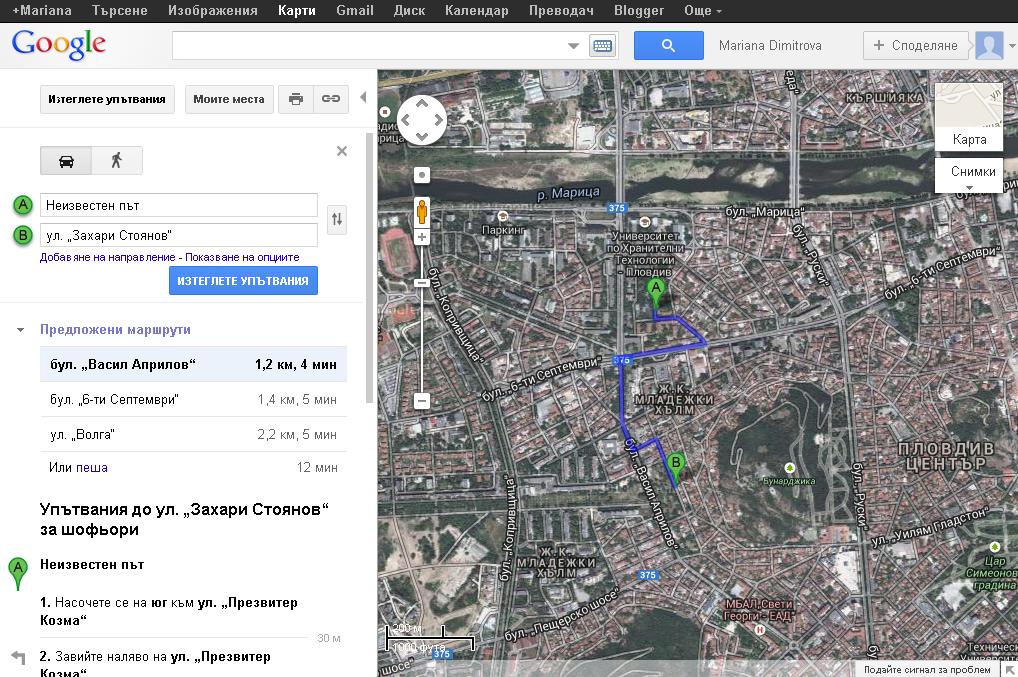Open the Още menu
The height and width of the screenshot is (677, 1018).
(x=703, y=11)
